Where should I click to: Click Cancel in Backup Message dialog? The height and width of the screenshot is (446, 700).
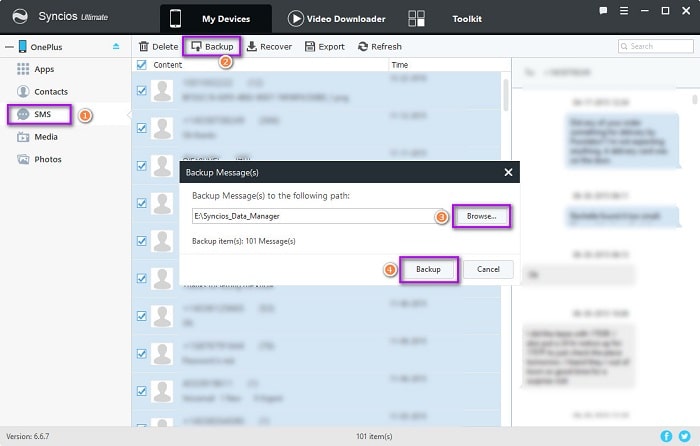pyautogui.click(x=488, y=269)
